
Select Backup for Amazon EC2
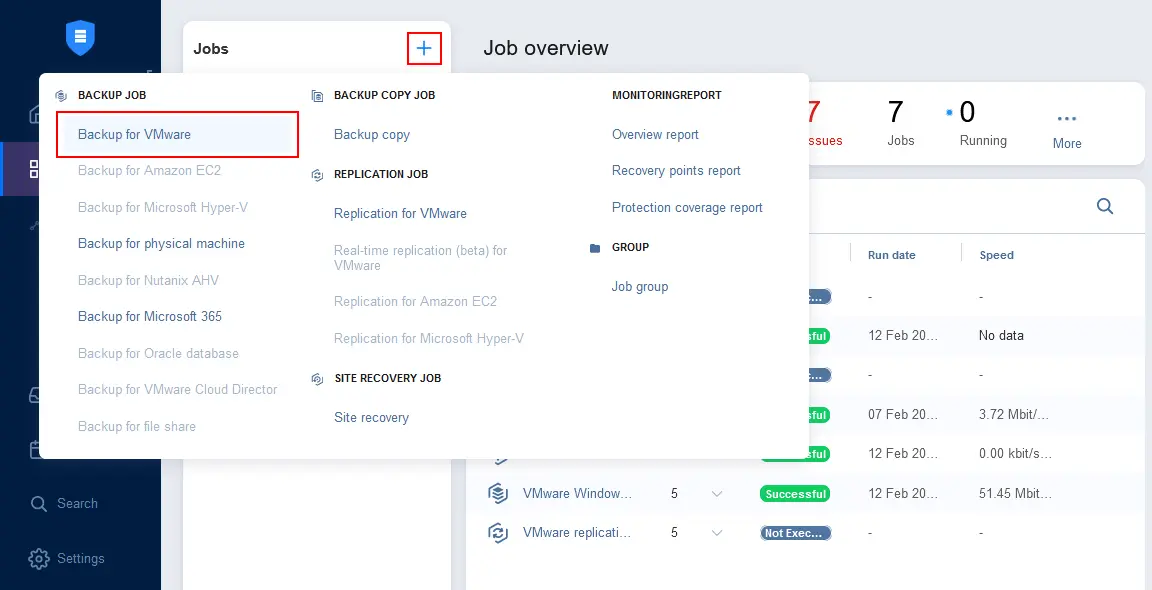pyautogui.click(x=149, y=170)
